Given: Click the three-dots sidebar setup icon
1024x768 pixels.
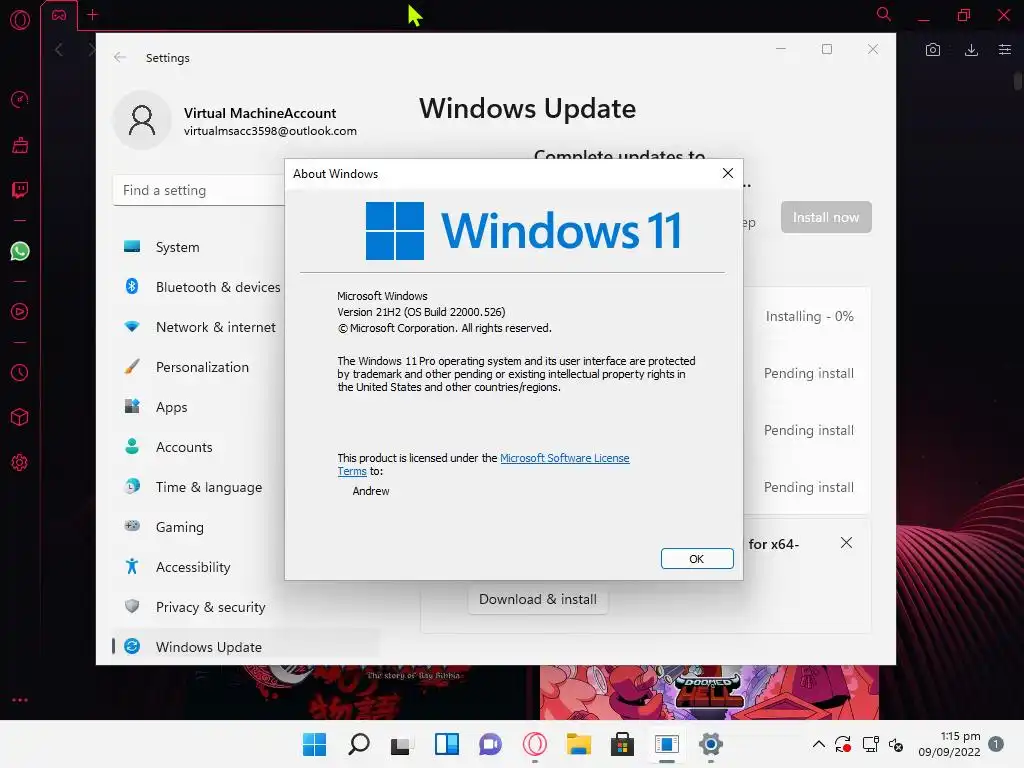Looking at the screenshot, I should 20,700.
